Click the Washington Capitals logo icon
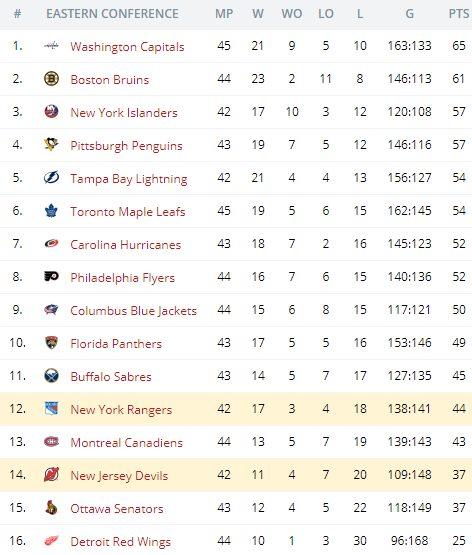 [51, 46]
